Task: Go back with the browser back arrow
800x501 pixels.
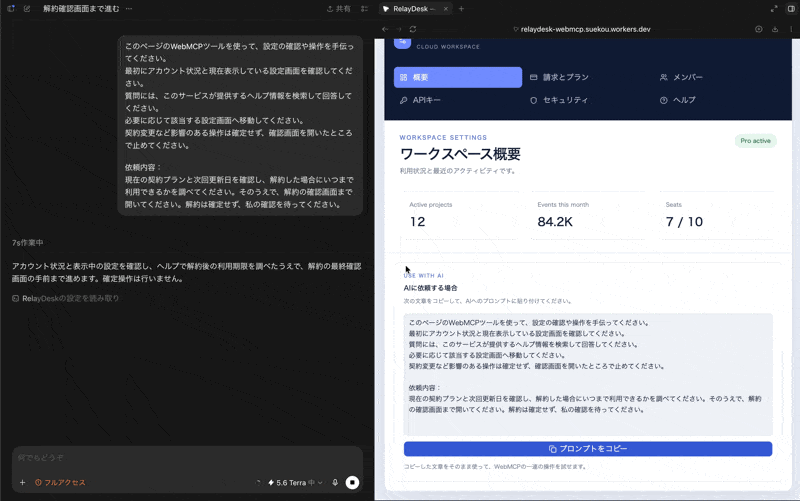Action: [x=385, y=29]
